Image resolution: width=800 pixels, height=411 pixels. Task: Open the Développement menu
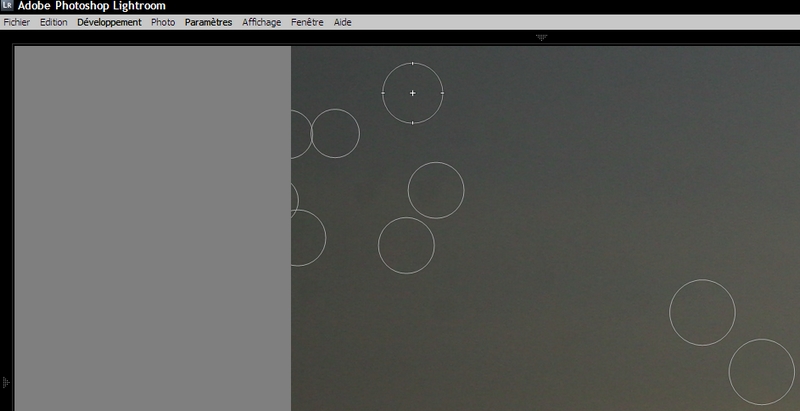point(109,22)
